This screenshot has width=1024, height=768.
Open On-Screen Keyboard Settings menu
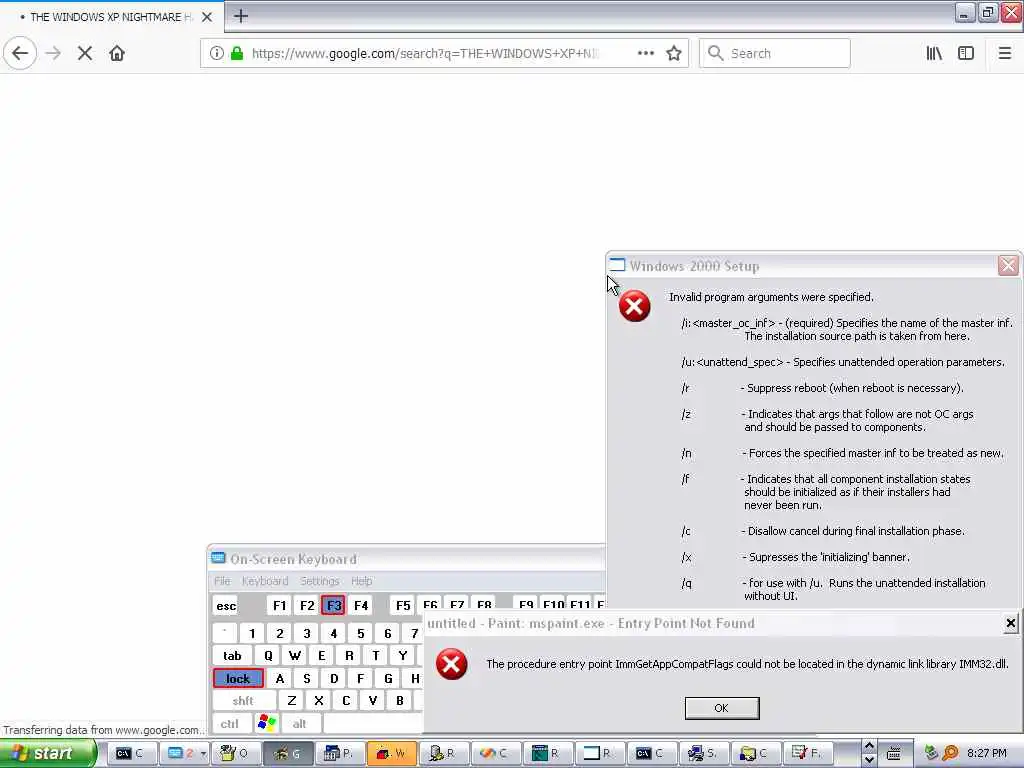point(319,581)
